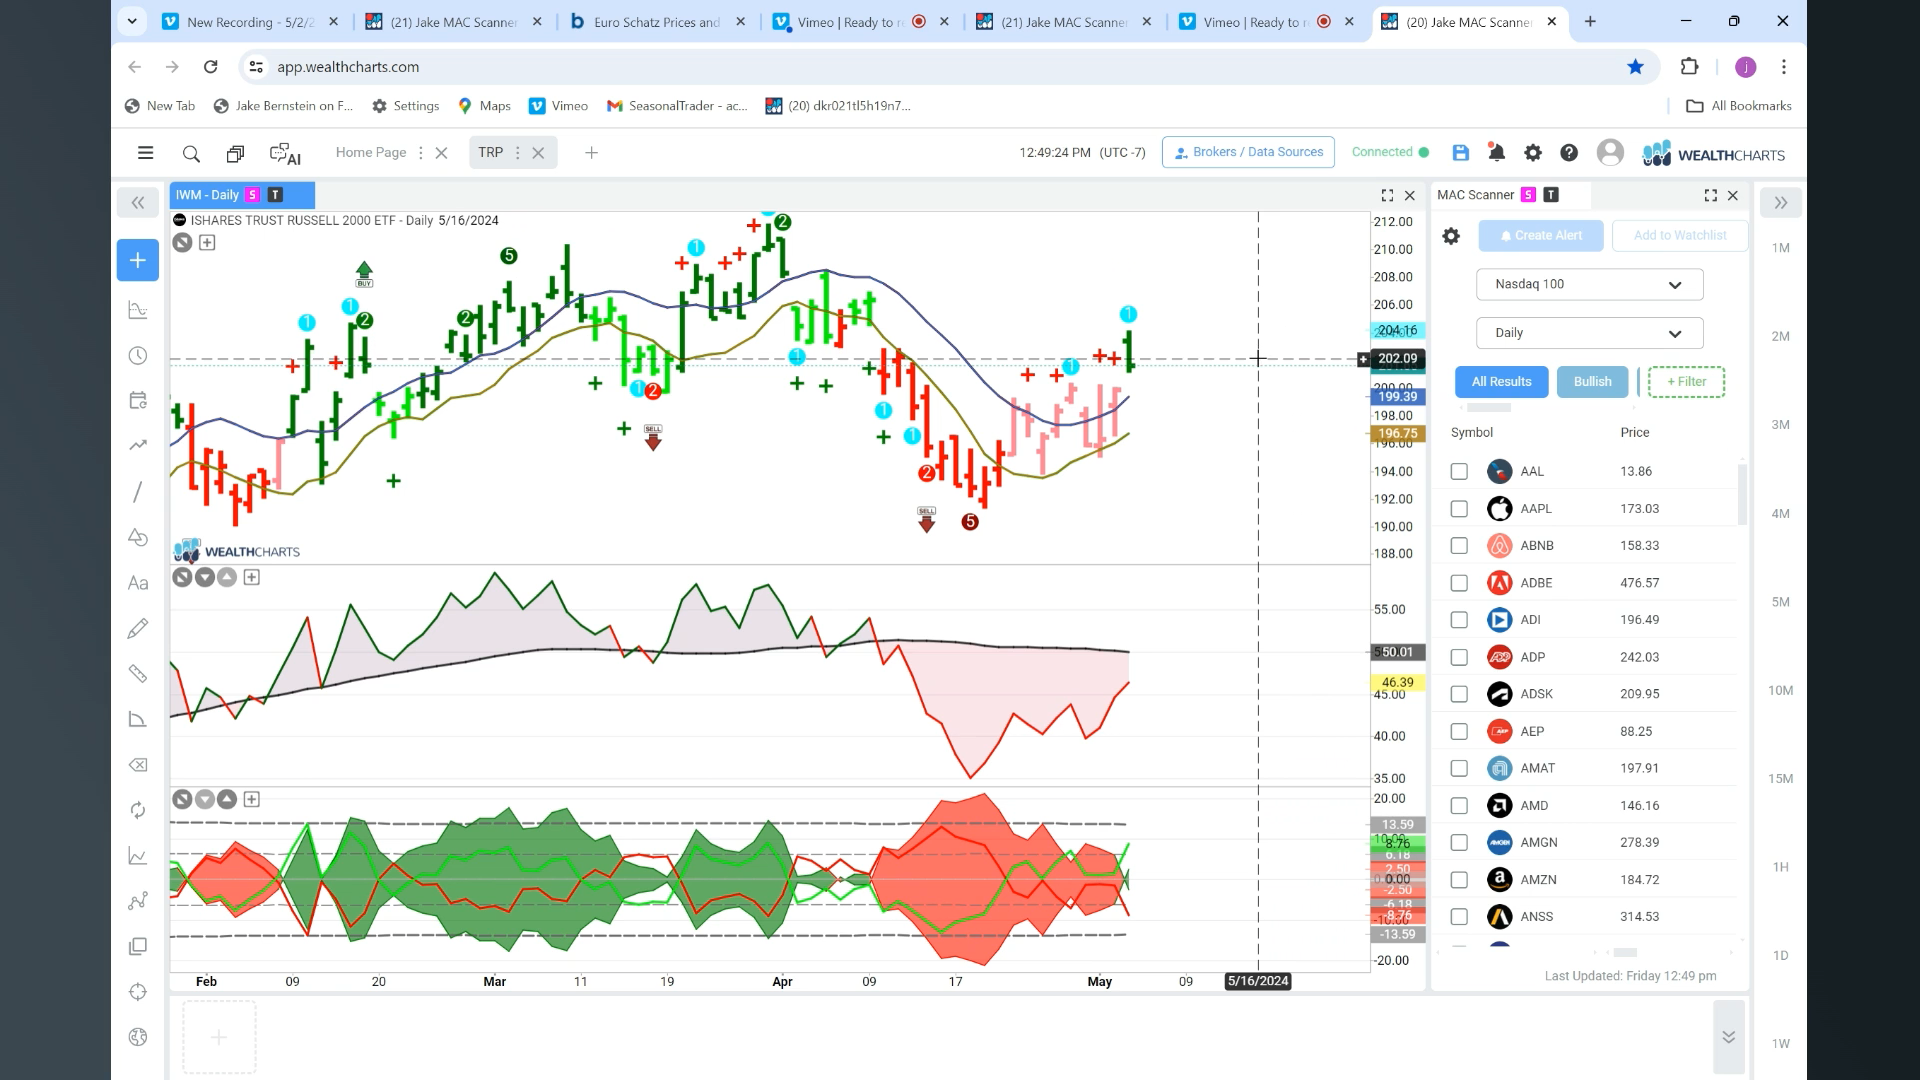The height and width of the screenshot is (1080, 1920).
Task: Tick the AMAT checkbox
Action: pos(1459,768)
